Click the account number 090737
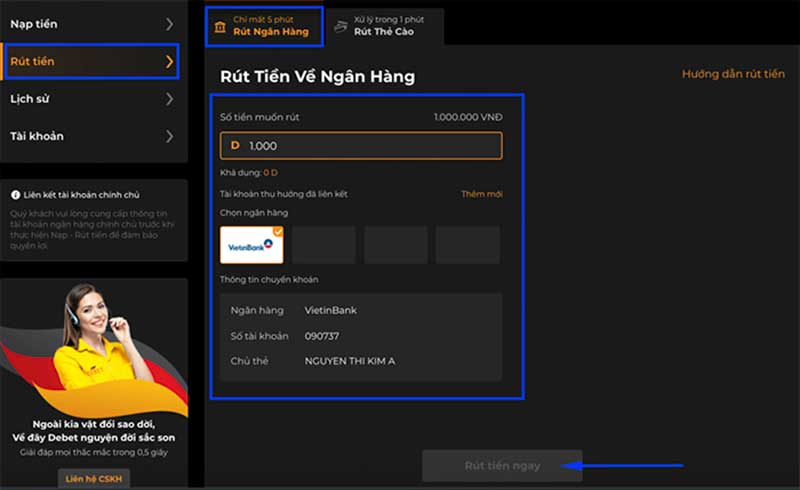 321,336
